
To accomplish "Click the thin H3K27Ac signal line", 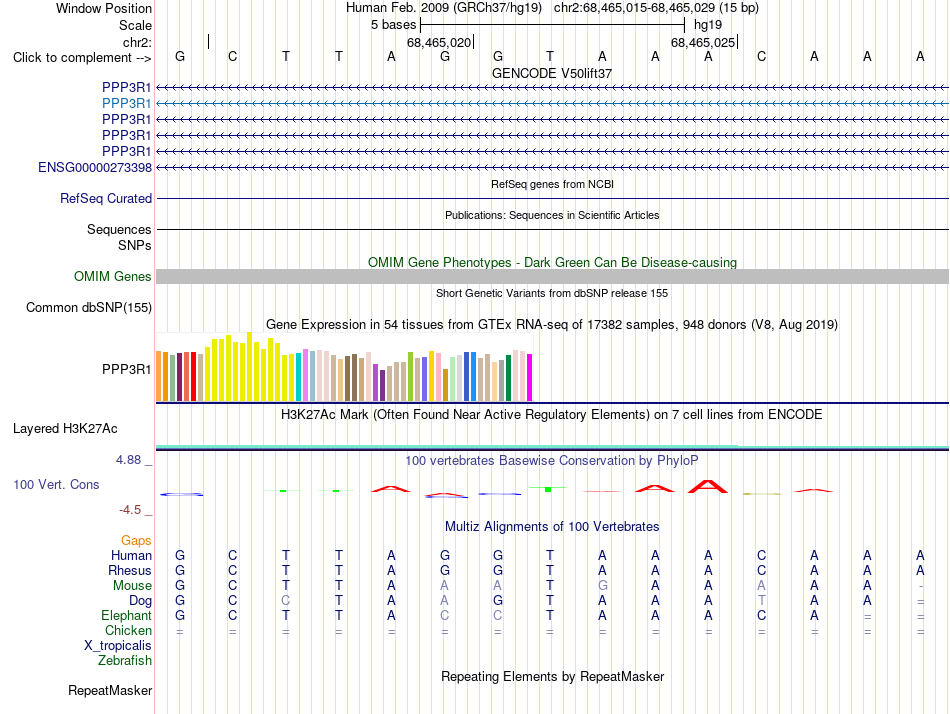I will click(x=552, y=447).
